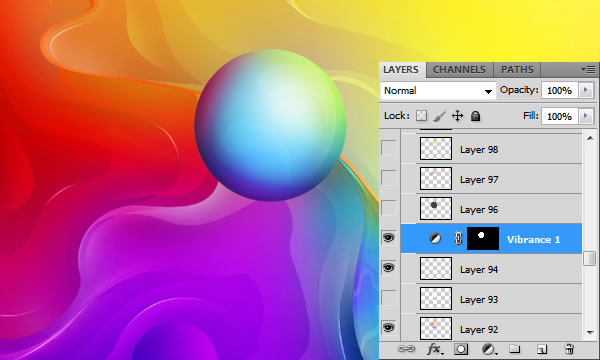This screenshot has width=600, height=360.
Task: Select the 'Layer 93' name
Action: (x=479, y=299)
